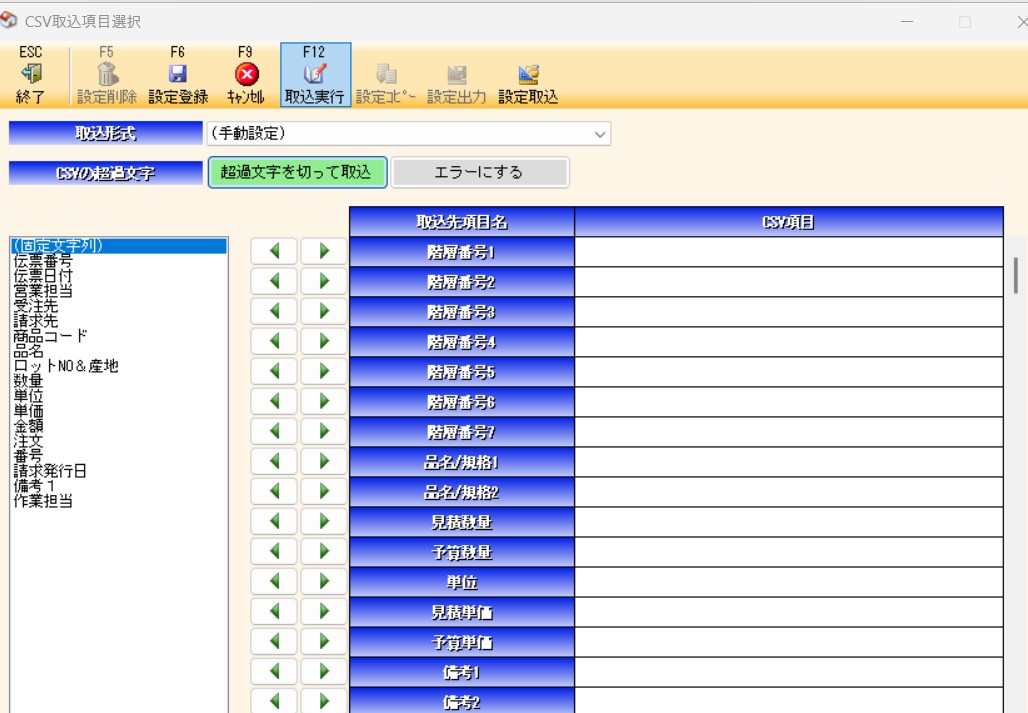Click the 設定取込 import settings icon
This screenshot has width=1028, height=713.
tap(528, 74)
